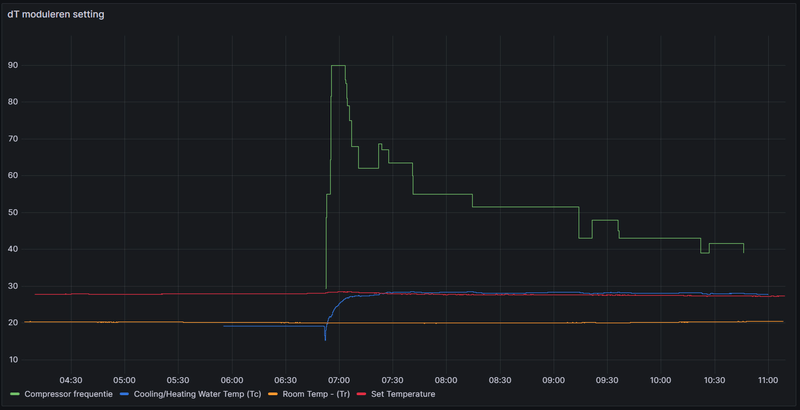Toggle Room Temp - (Tr) legend entry

(316, 394)
